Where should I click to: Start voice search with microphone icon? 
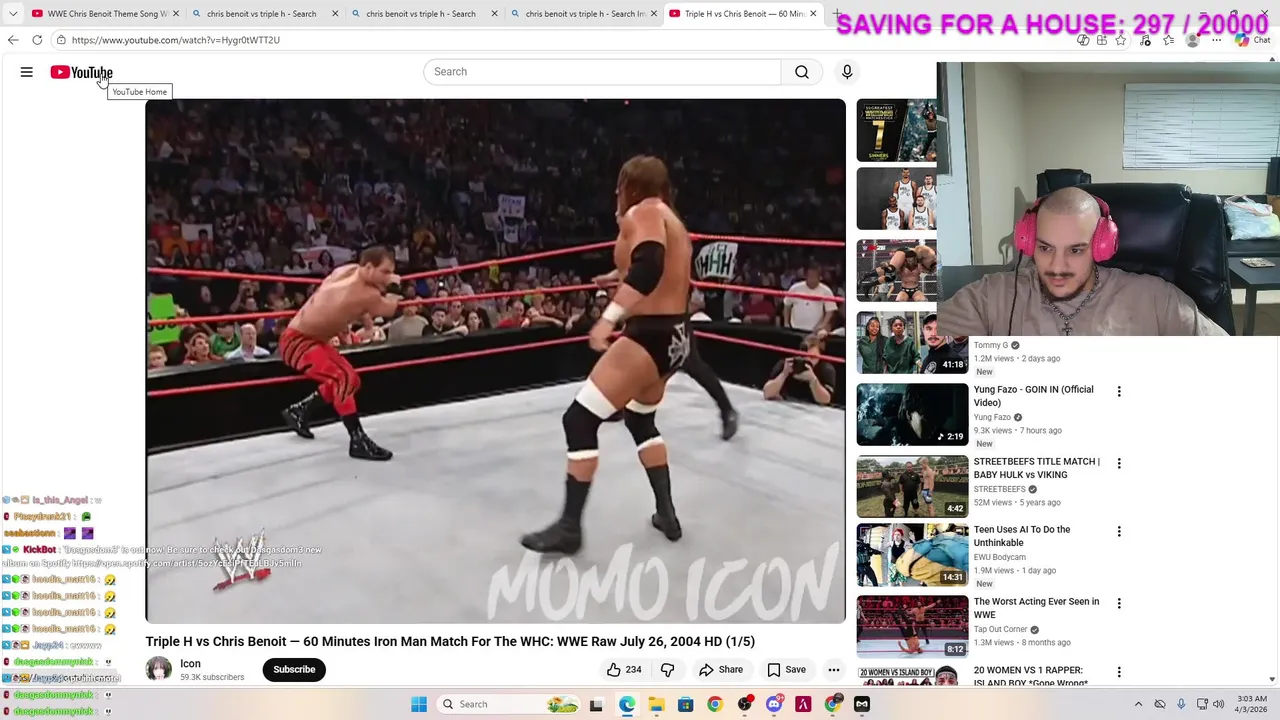coord(847,72)
